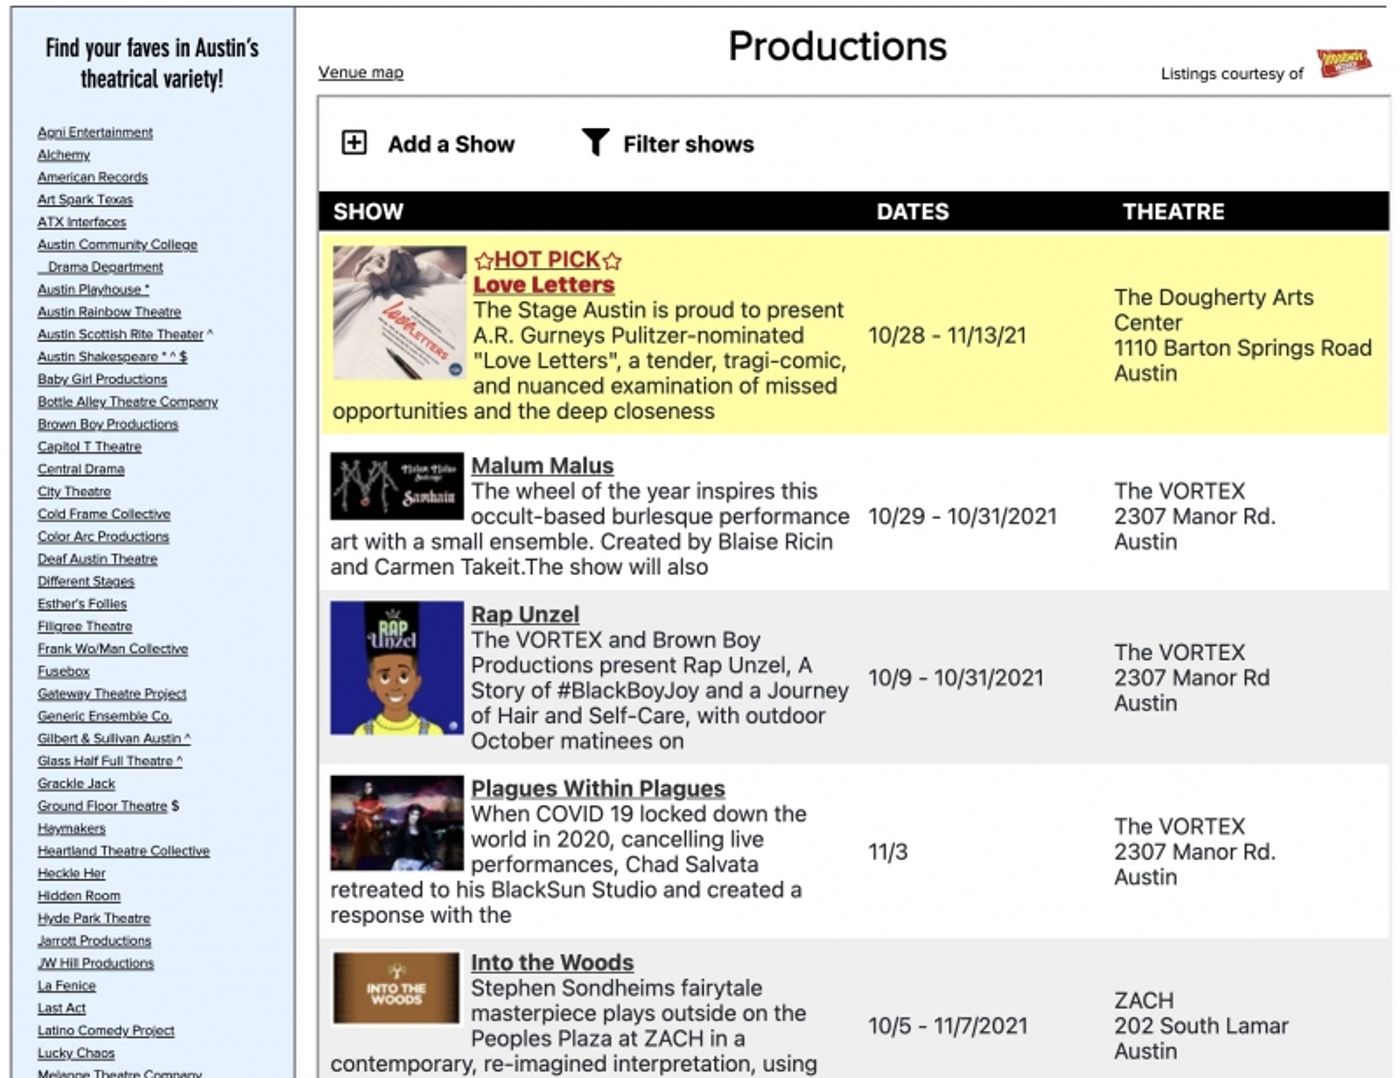Open the Rap Unzel show title

[x=523, y=613]
